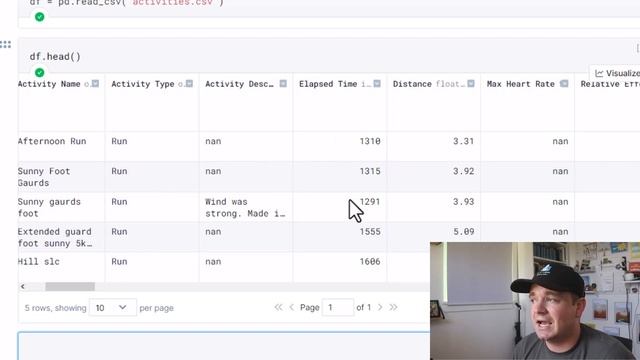Viewport: 640px width, 360px height.
Task: Click the df.head() code line
Action: [x=55, y=56]
